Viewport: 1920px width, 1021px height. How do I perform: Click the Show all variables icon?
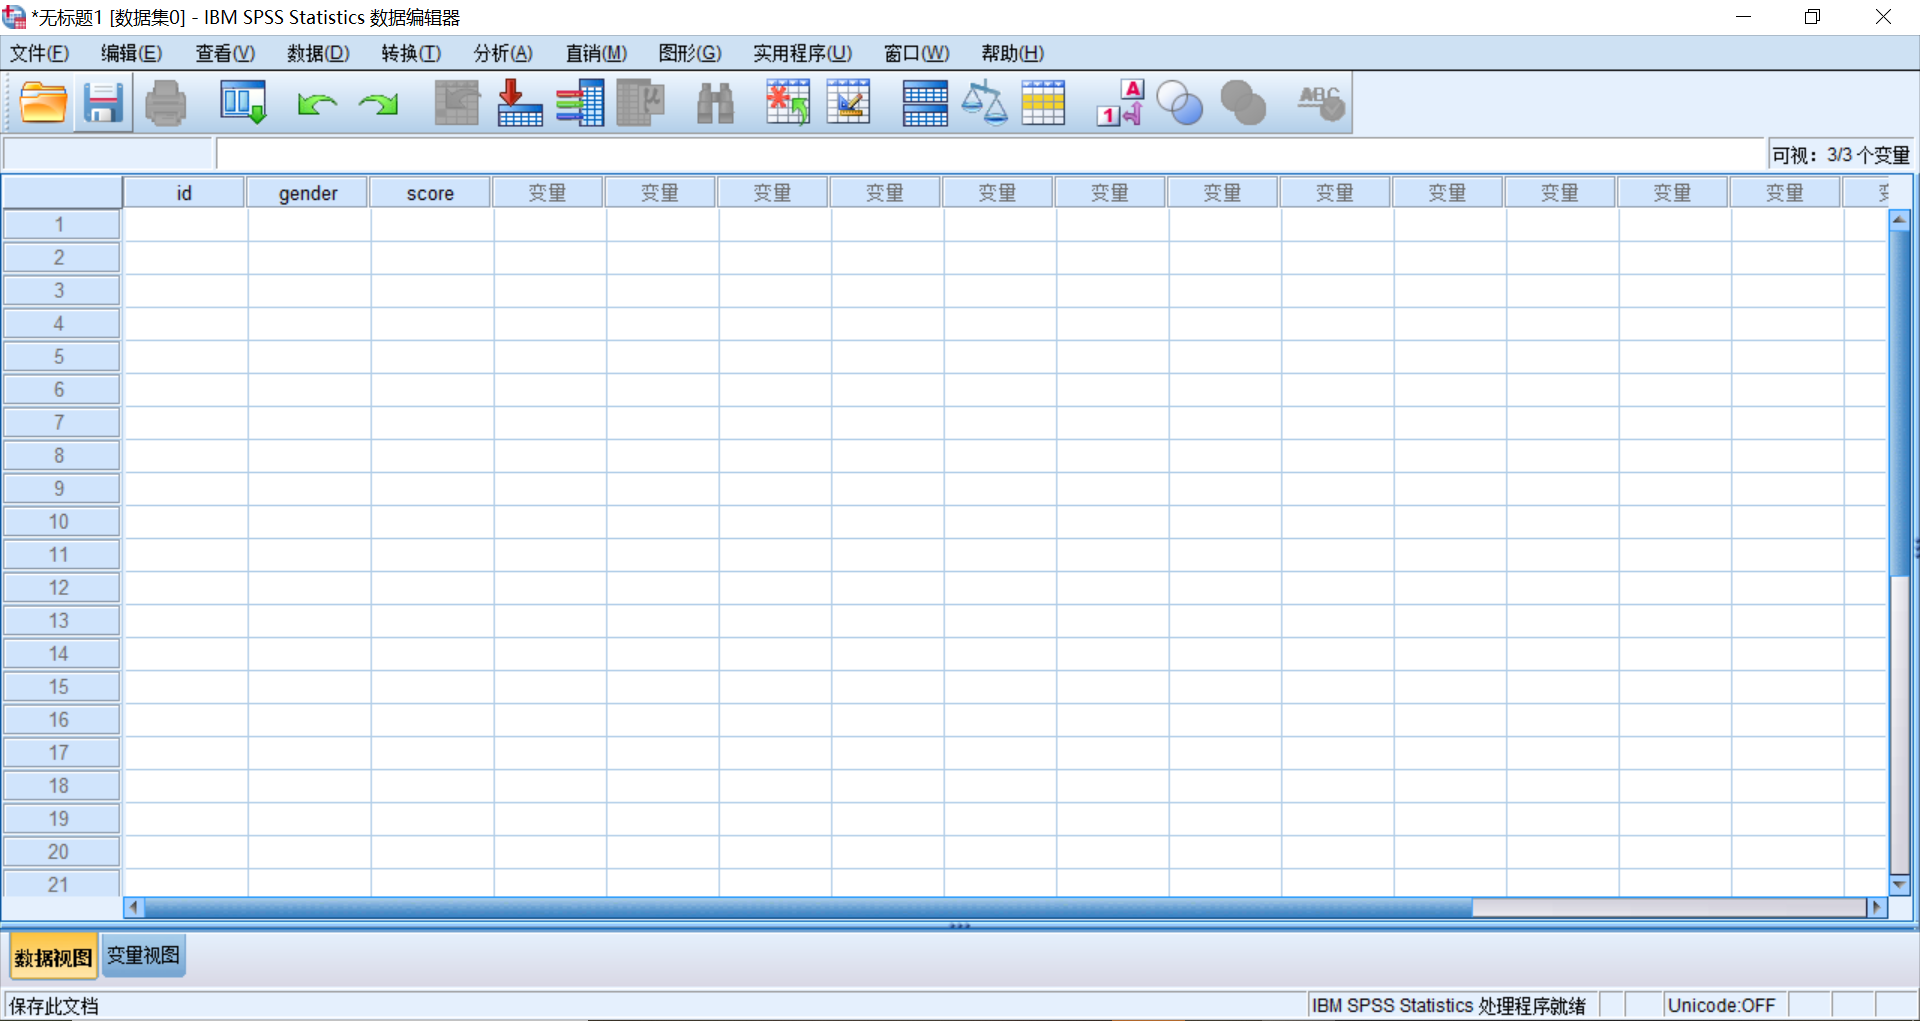pos(1243,103)
